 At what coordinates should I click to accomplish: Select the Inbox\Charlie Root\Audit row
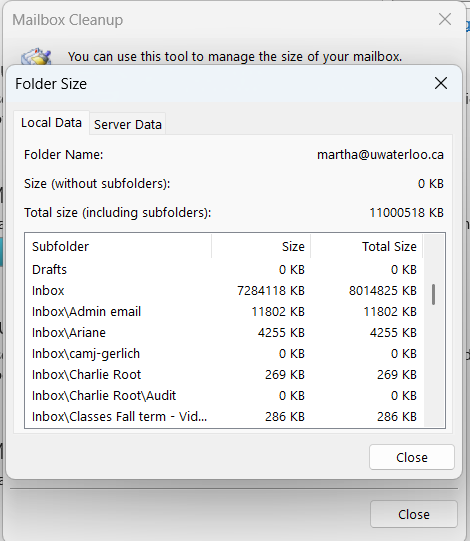224,396
